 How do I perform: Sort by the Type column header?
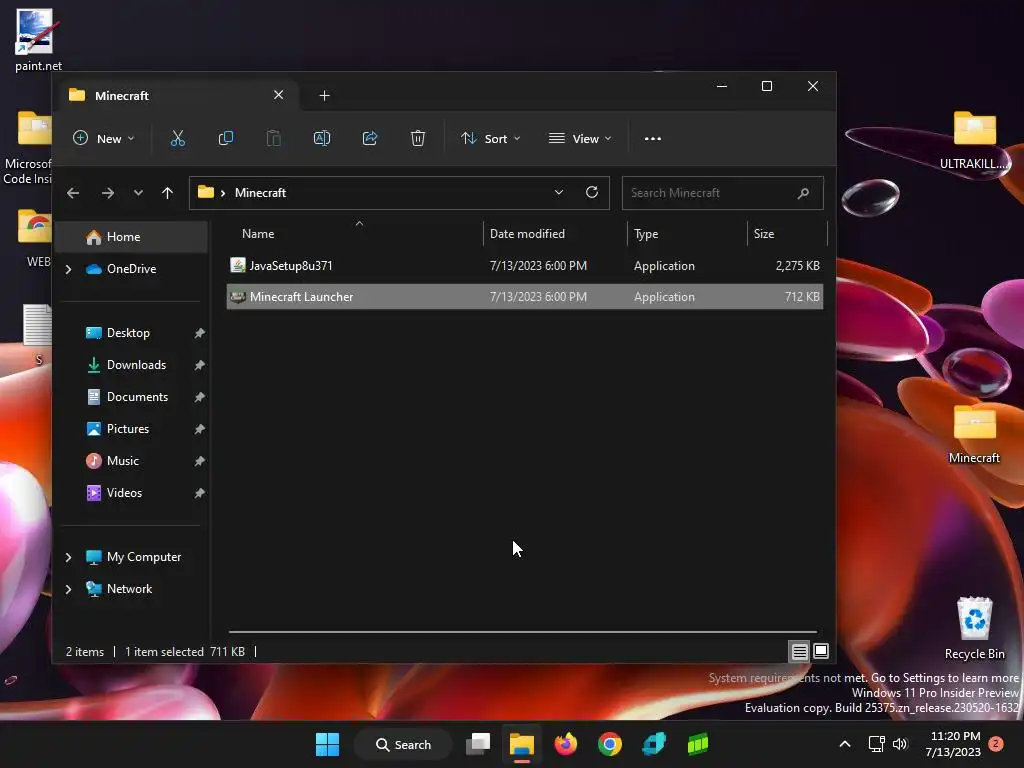[687, 234]
